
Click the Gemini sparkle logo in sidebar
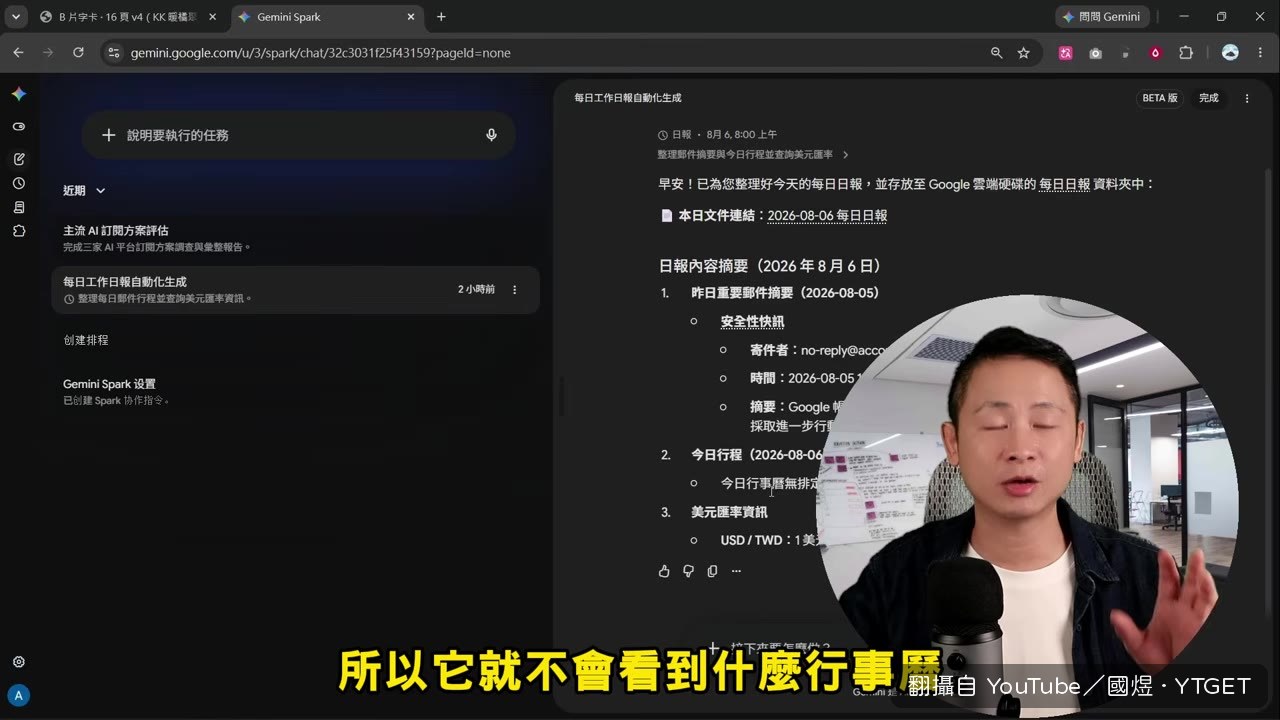tap(18, 94)
